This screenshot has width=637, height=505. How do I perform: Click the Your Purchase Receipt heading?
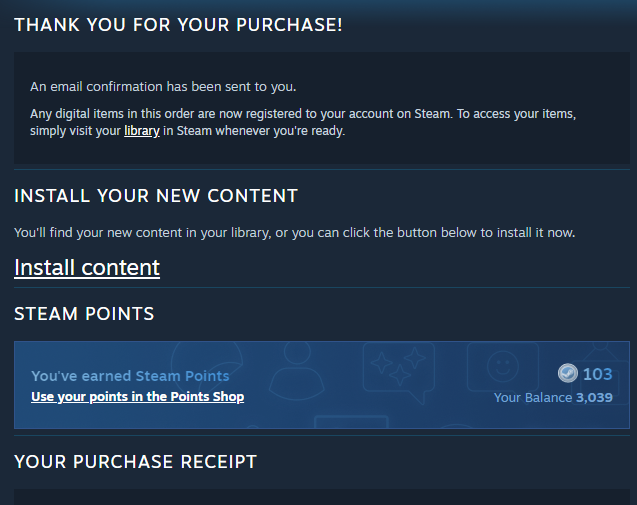click(135, 462)
